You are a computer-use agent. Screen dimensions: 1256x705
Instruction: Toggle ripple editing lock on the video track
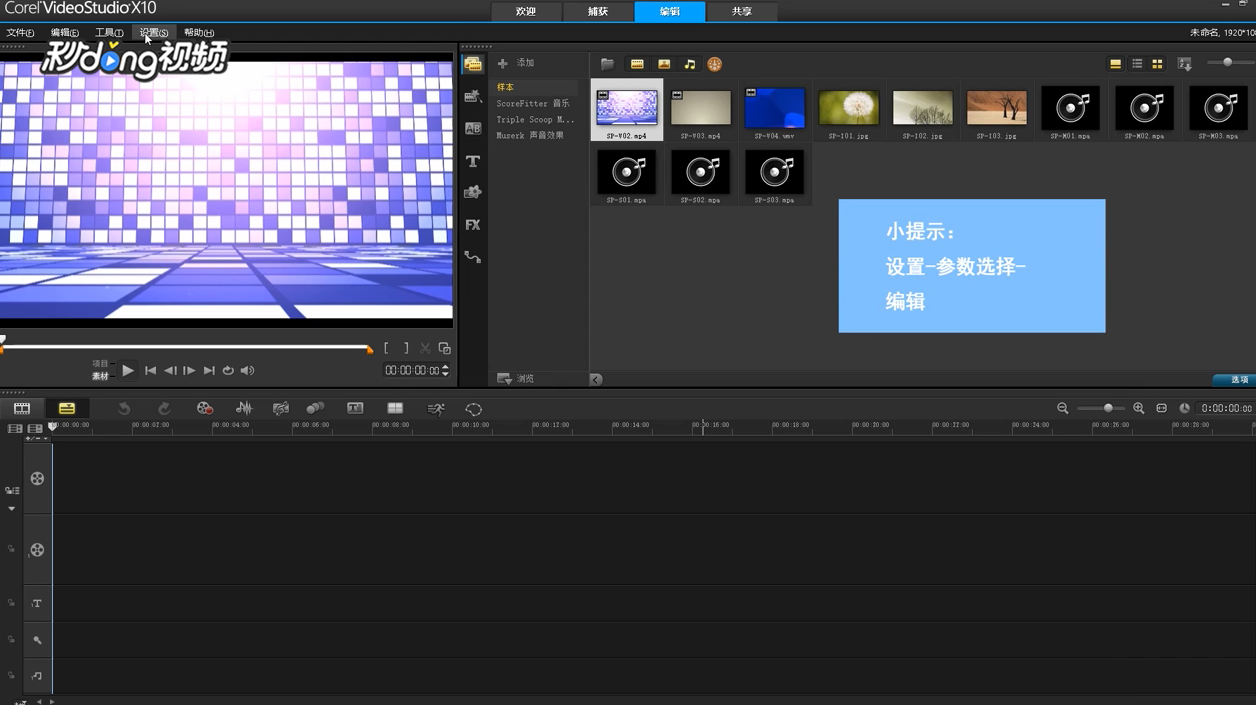pos(12,491)
